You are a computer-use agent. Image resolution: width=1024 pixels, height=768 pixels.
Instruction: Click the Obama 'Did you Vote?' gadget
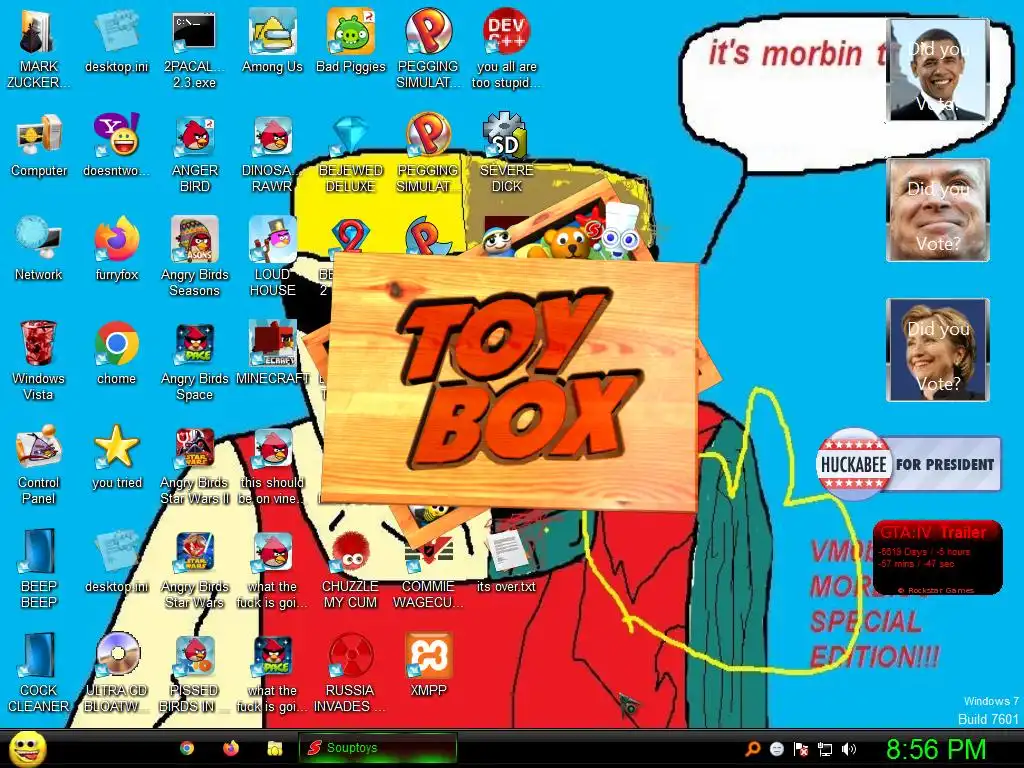point(938,70)
